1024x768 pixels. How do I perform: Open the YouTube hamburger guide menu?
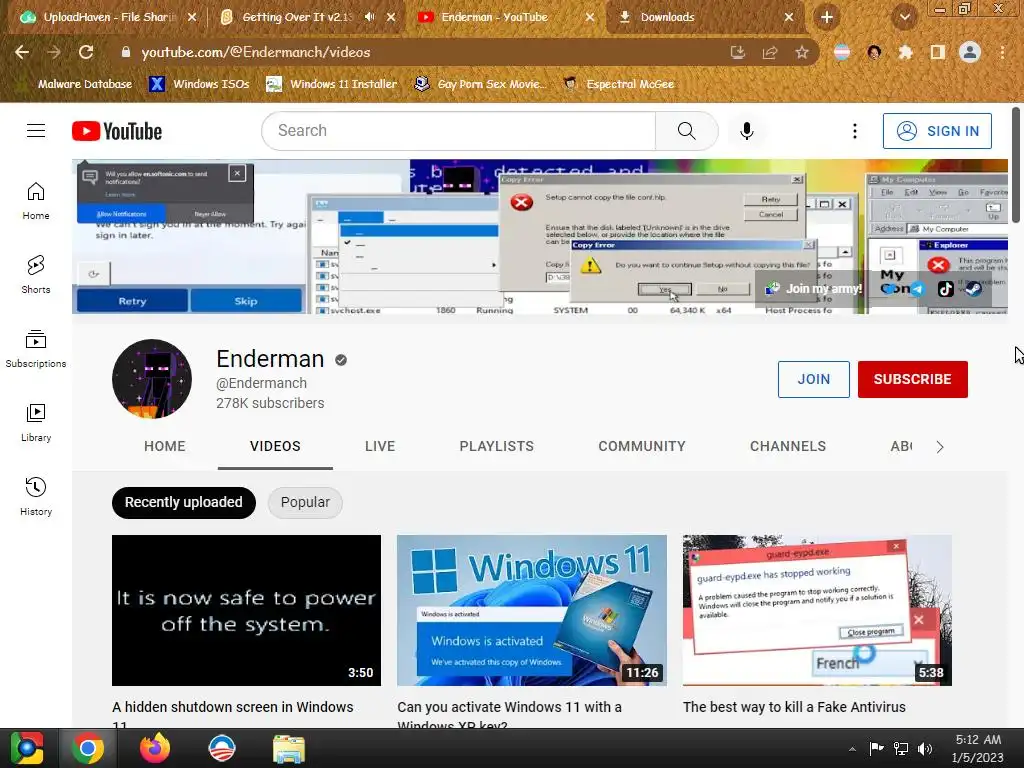click(36, 131)
